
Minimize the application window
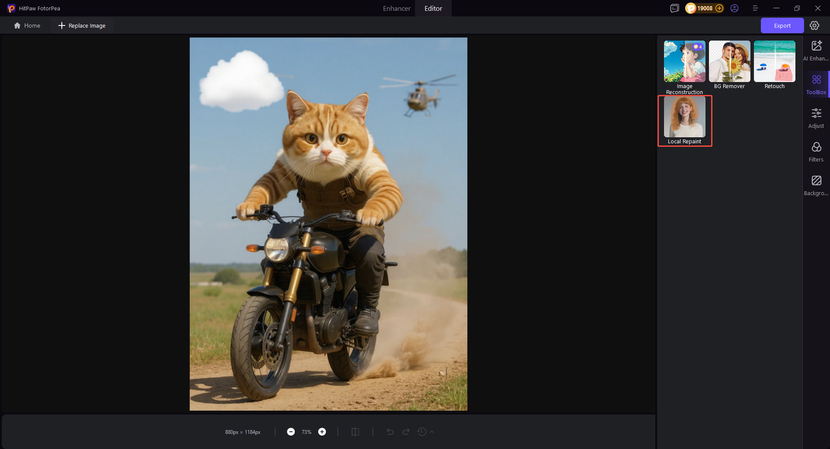[776, 8]
